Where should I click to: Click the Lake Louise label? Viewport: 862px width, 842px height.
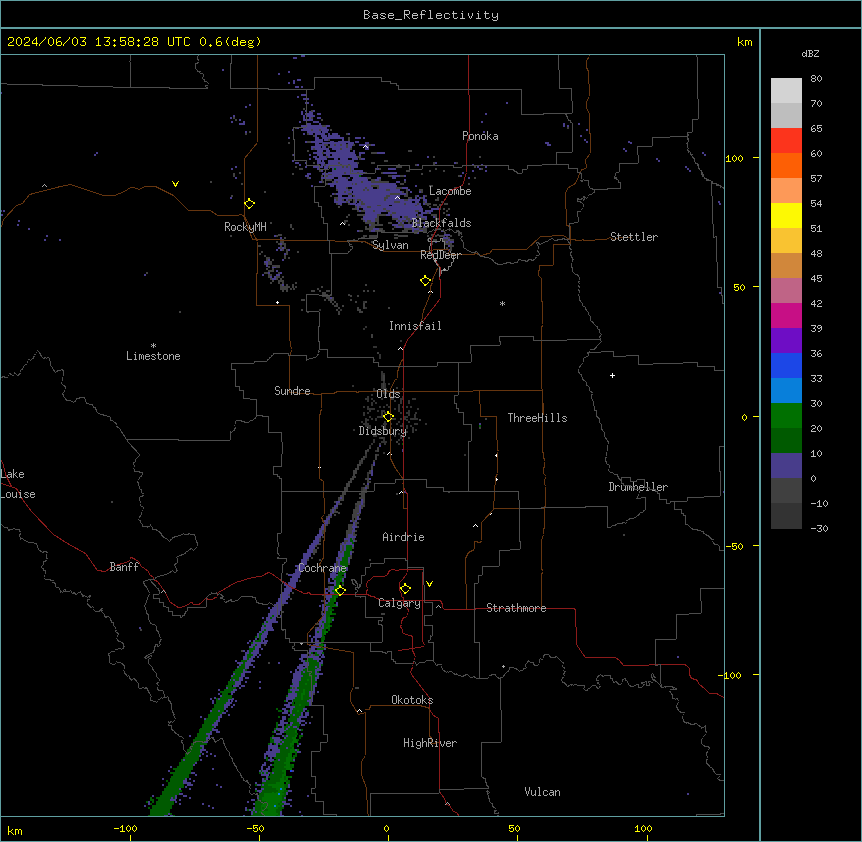(18, 484)
